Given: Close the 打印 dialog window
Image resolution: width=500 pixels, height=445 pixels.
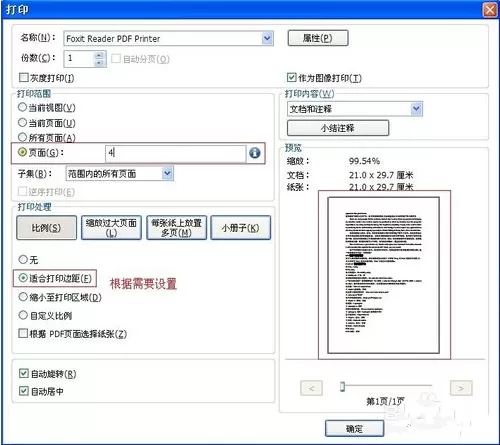Looking at the screenshot, I should 489,10.
